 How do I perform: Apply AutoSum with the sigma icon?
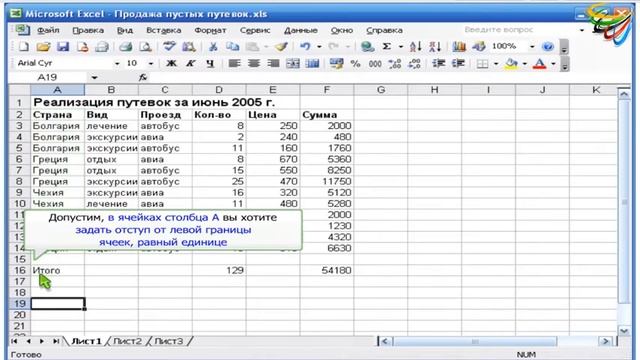pos(387,47)
